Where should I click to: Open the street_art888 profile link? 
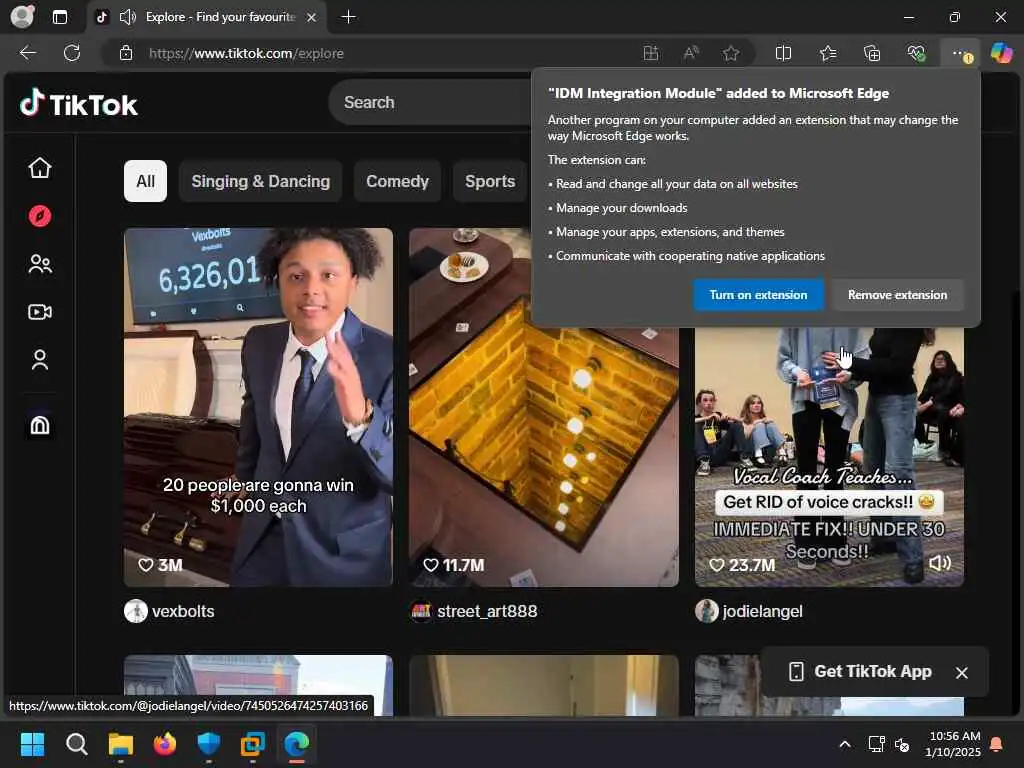click(487, 611)
